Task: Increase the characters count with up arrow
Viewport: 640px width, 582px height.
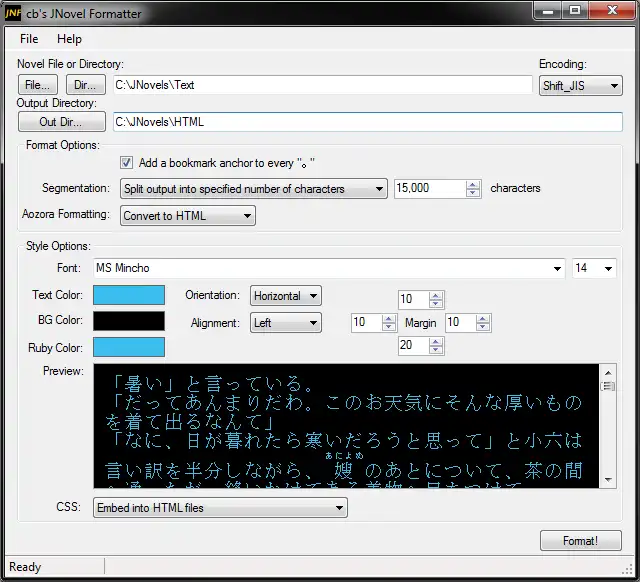Action: point(473,184)
